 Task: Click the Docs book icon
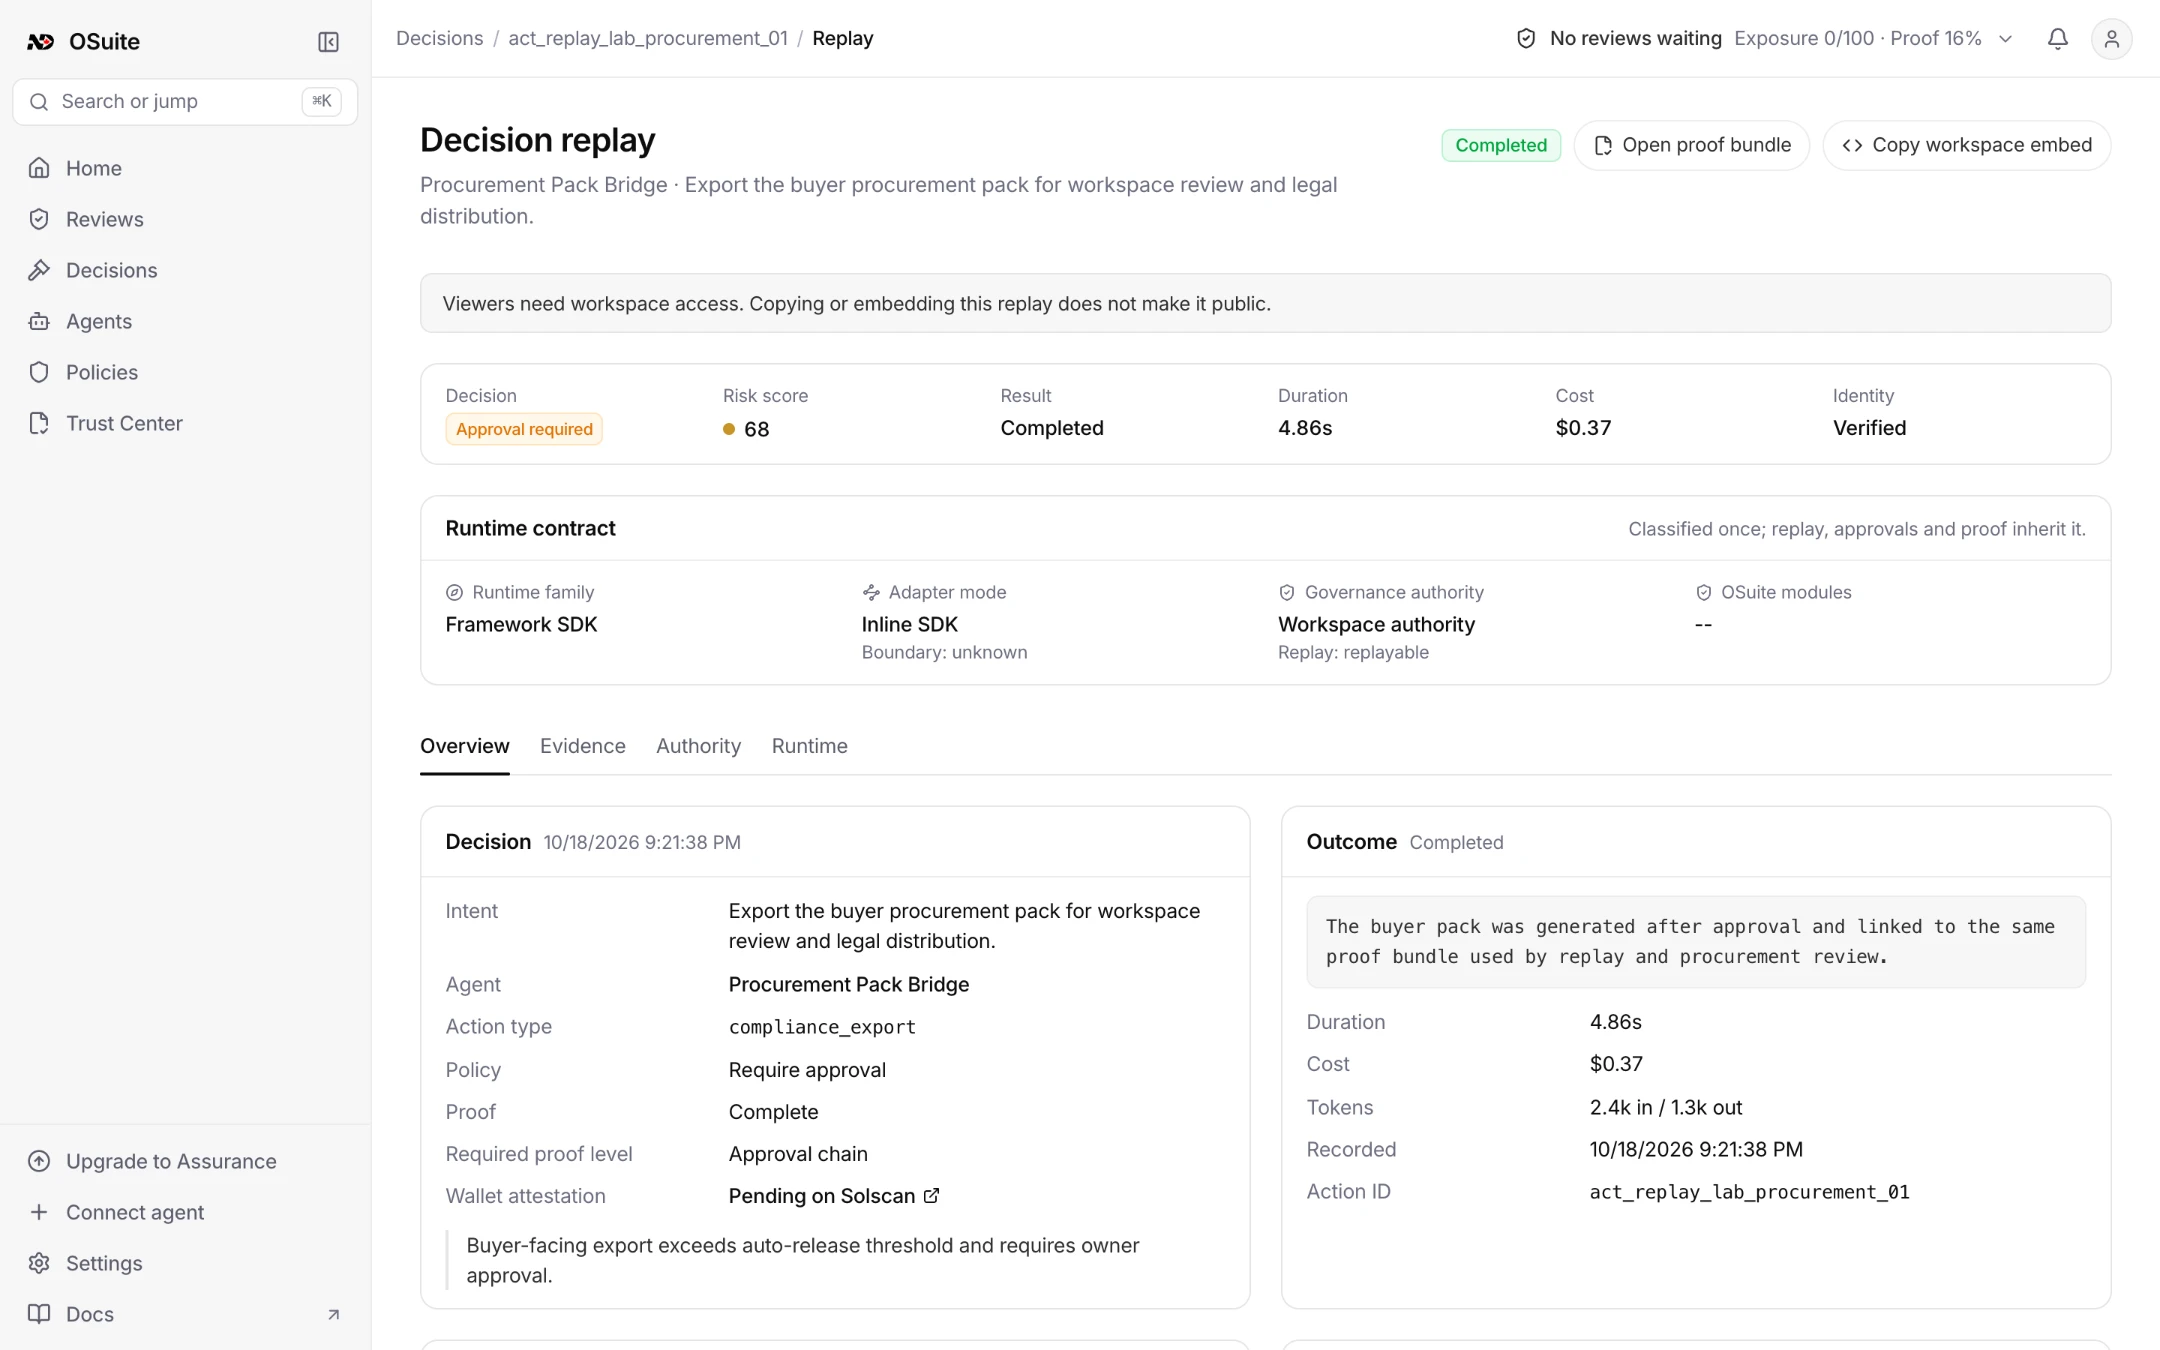pyautogui.click(x=39, y=1314)
